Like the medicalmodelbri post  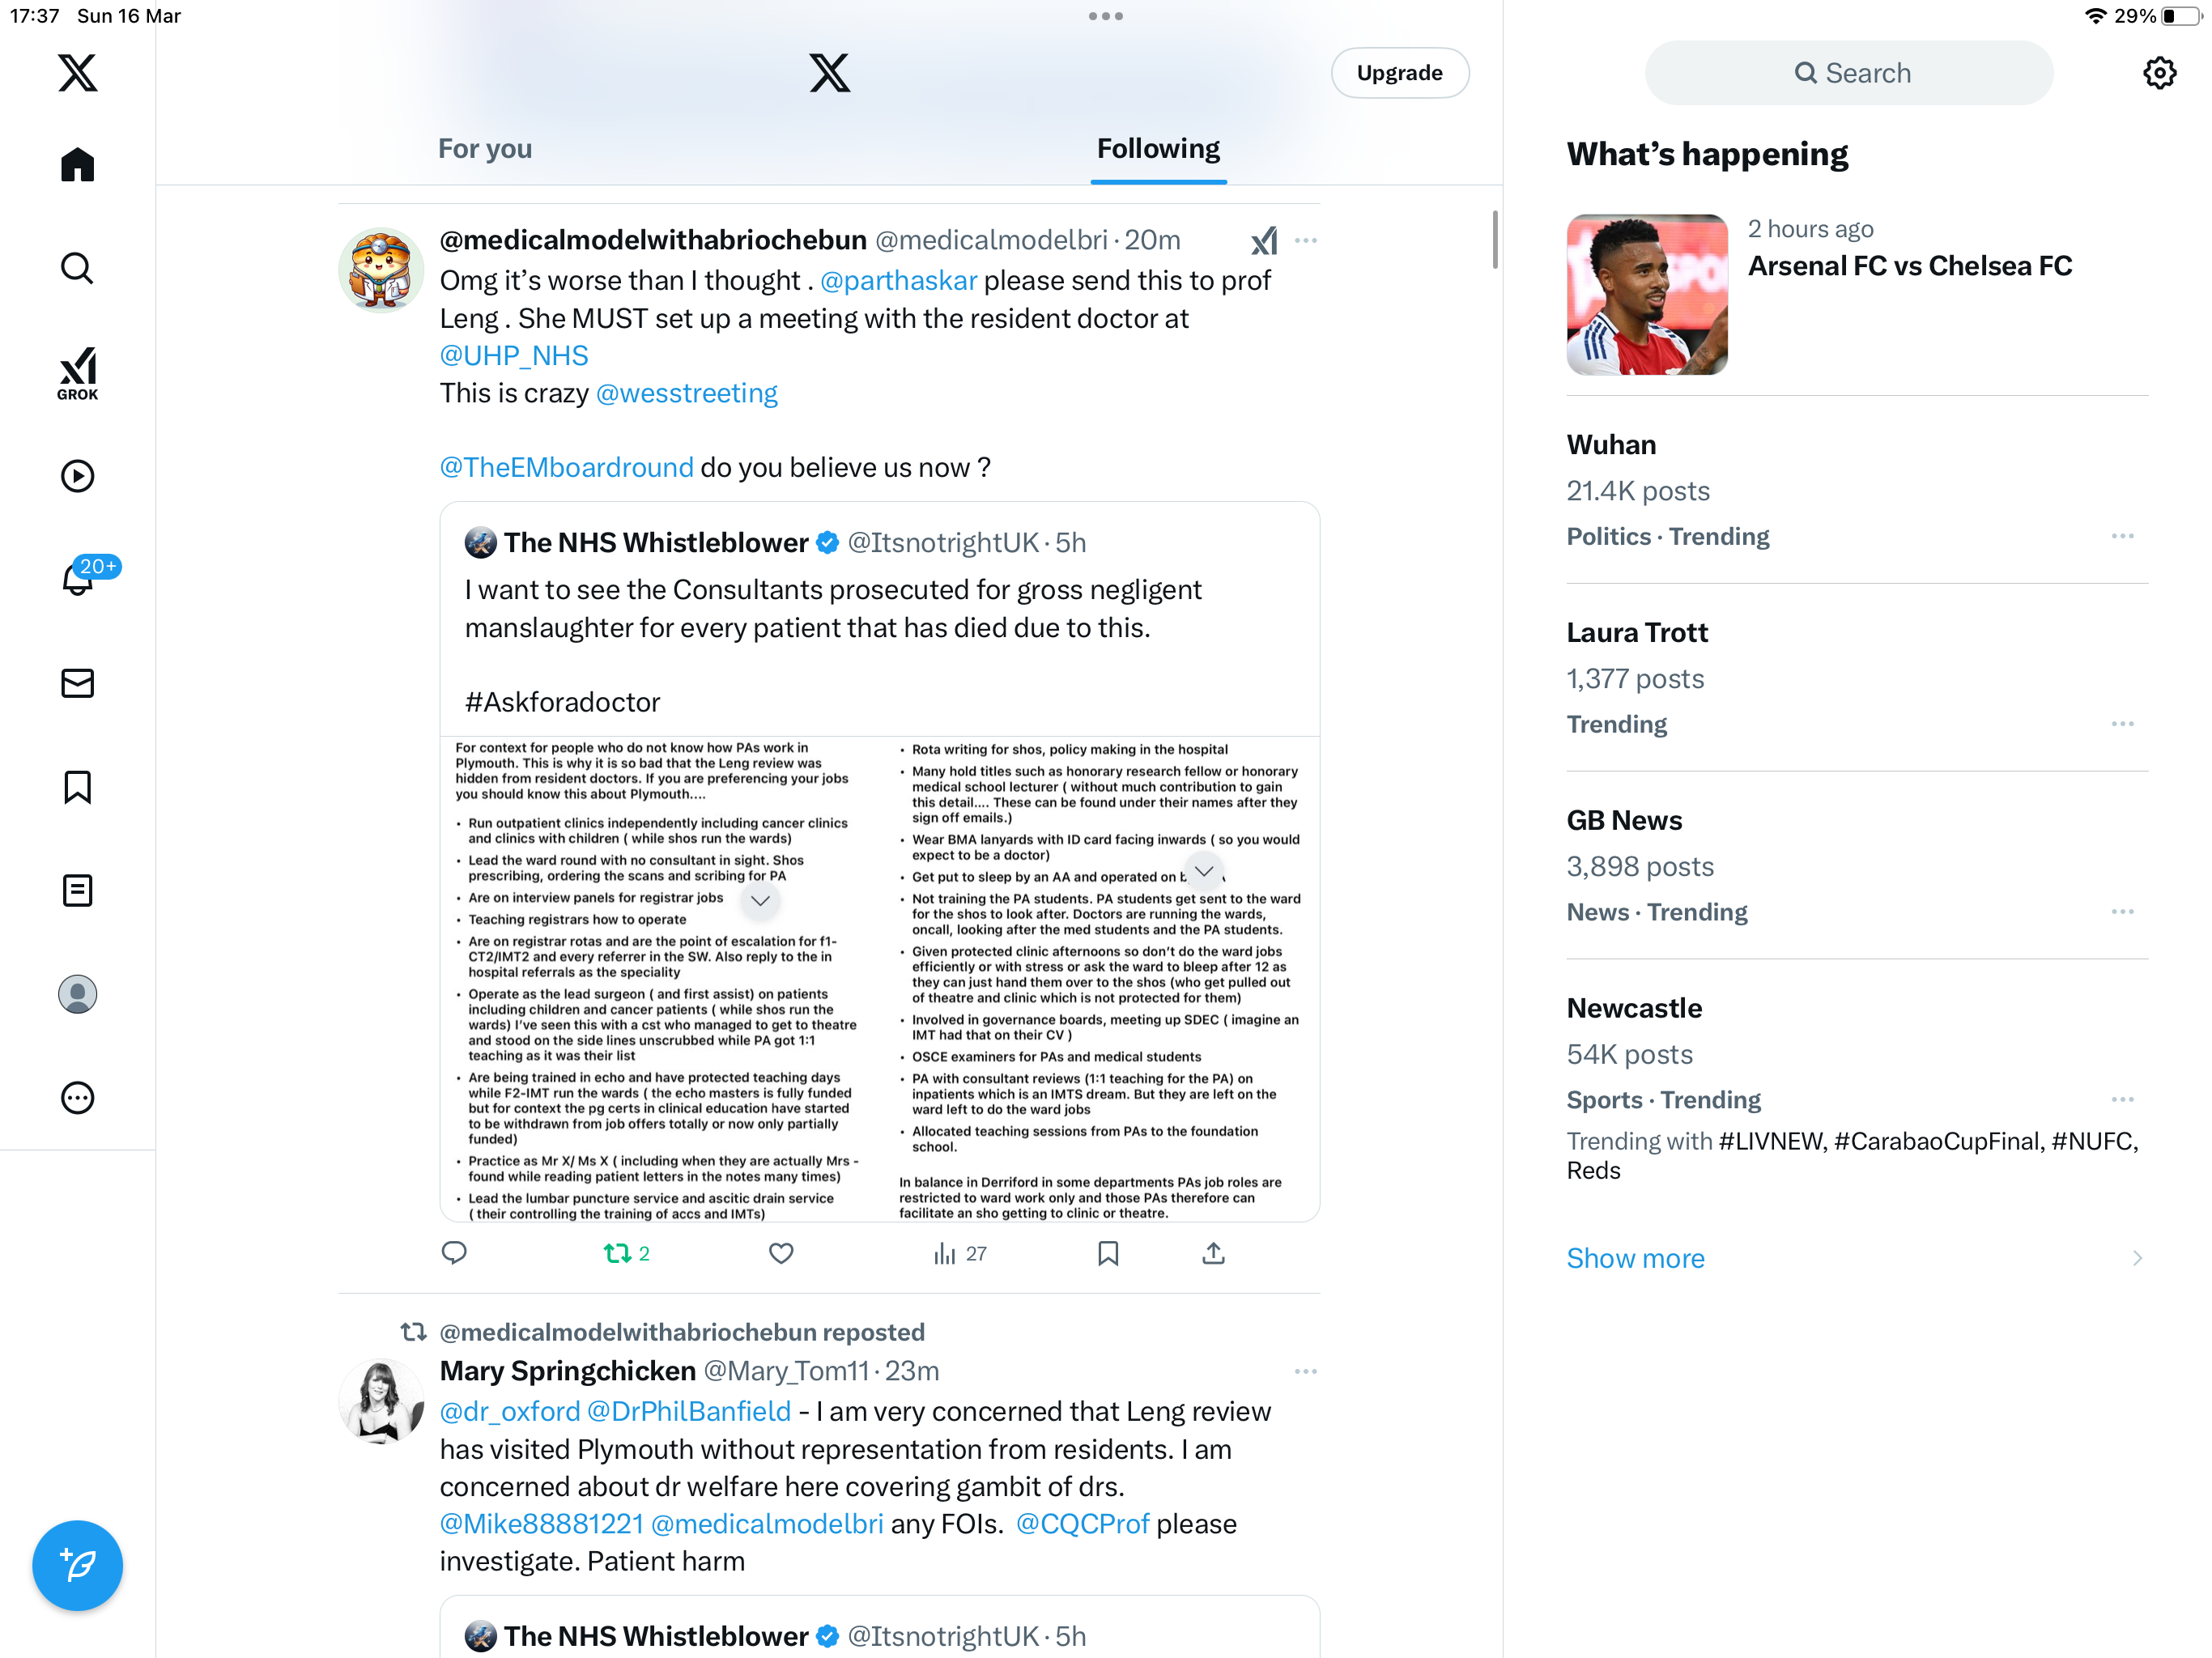(781, 1253)
